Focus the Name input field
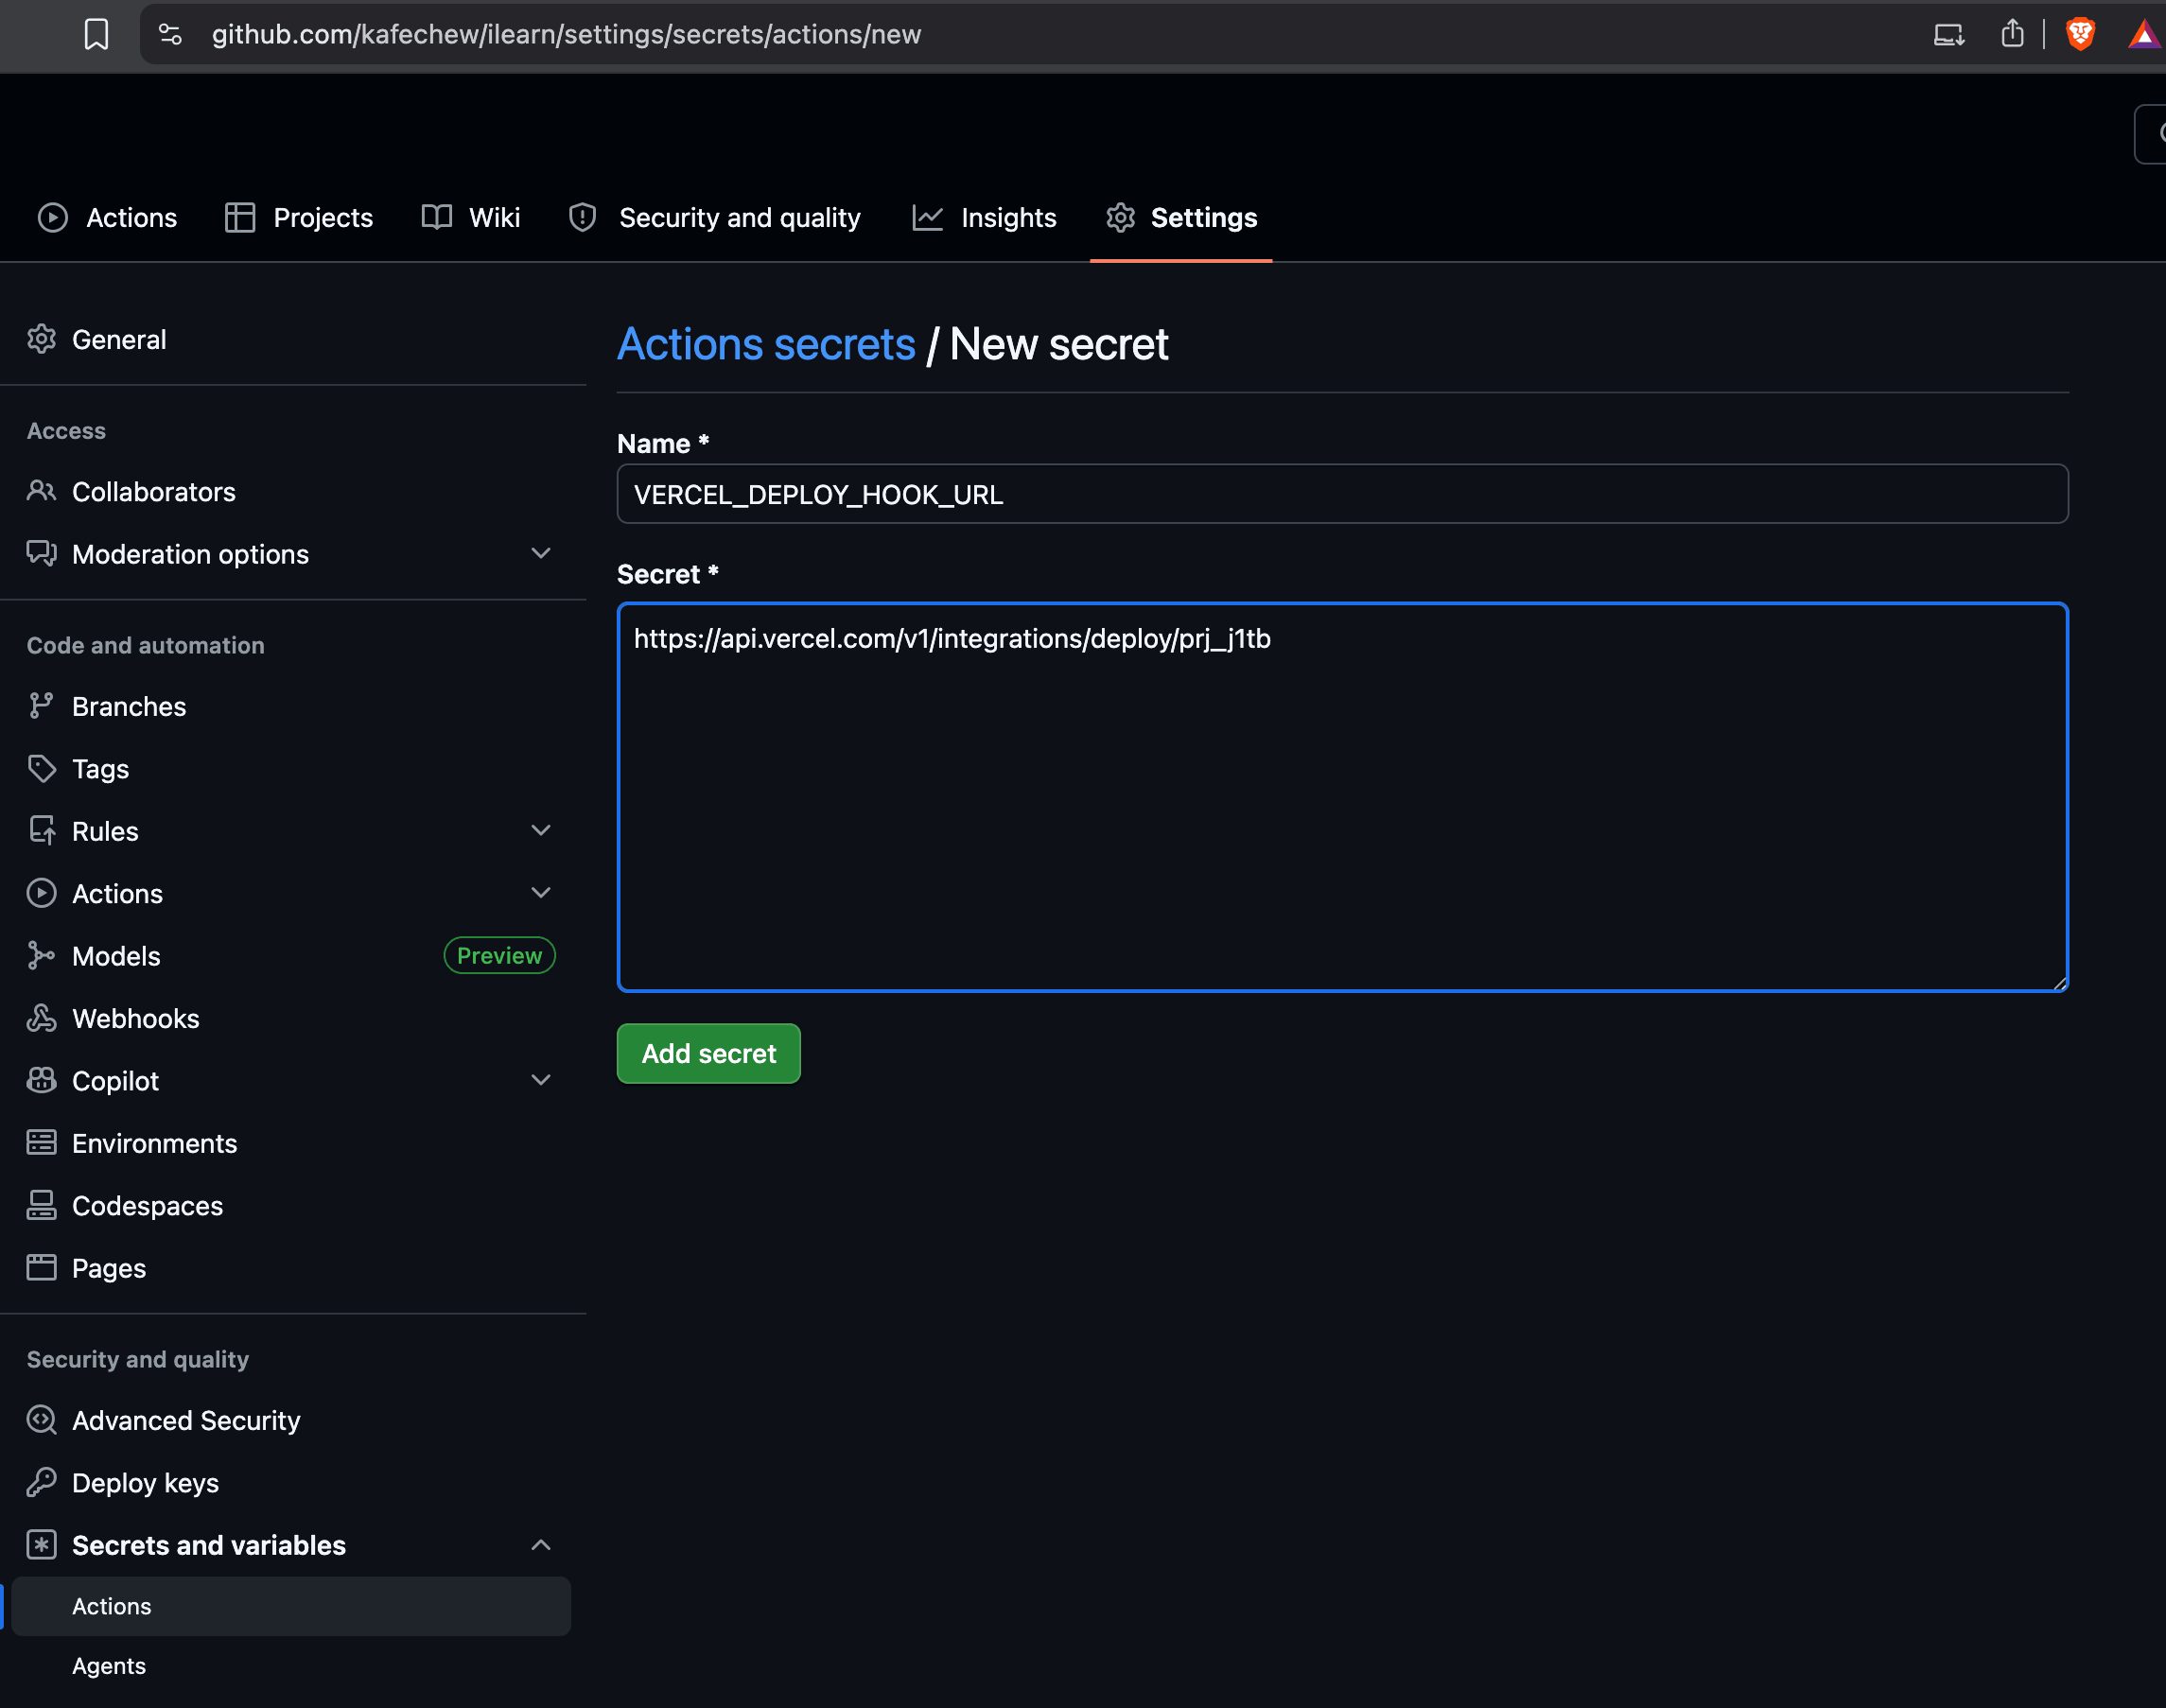Image resolution: width=2166 pixels, height=1708 pixels. click(1342, 493)
